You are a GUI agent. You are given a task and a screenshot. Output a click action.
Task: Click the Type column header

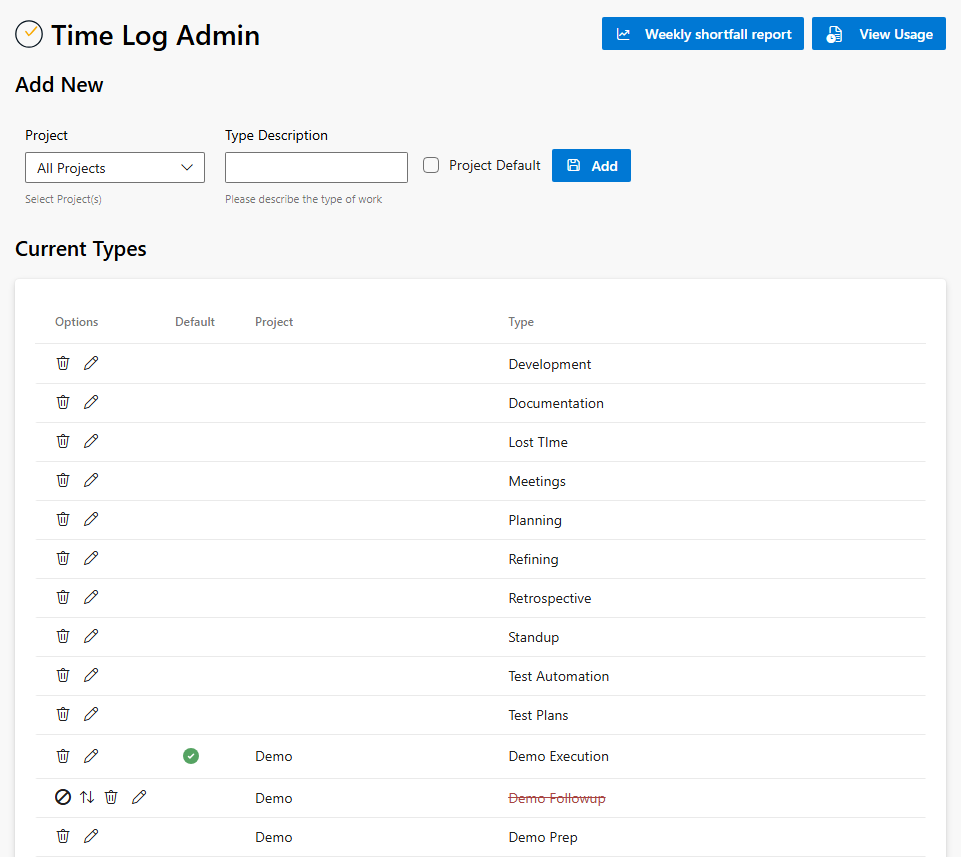(521, 322)
